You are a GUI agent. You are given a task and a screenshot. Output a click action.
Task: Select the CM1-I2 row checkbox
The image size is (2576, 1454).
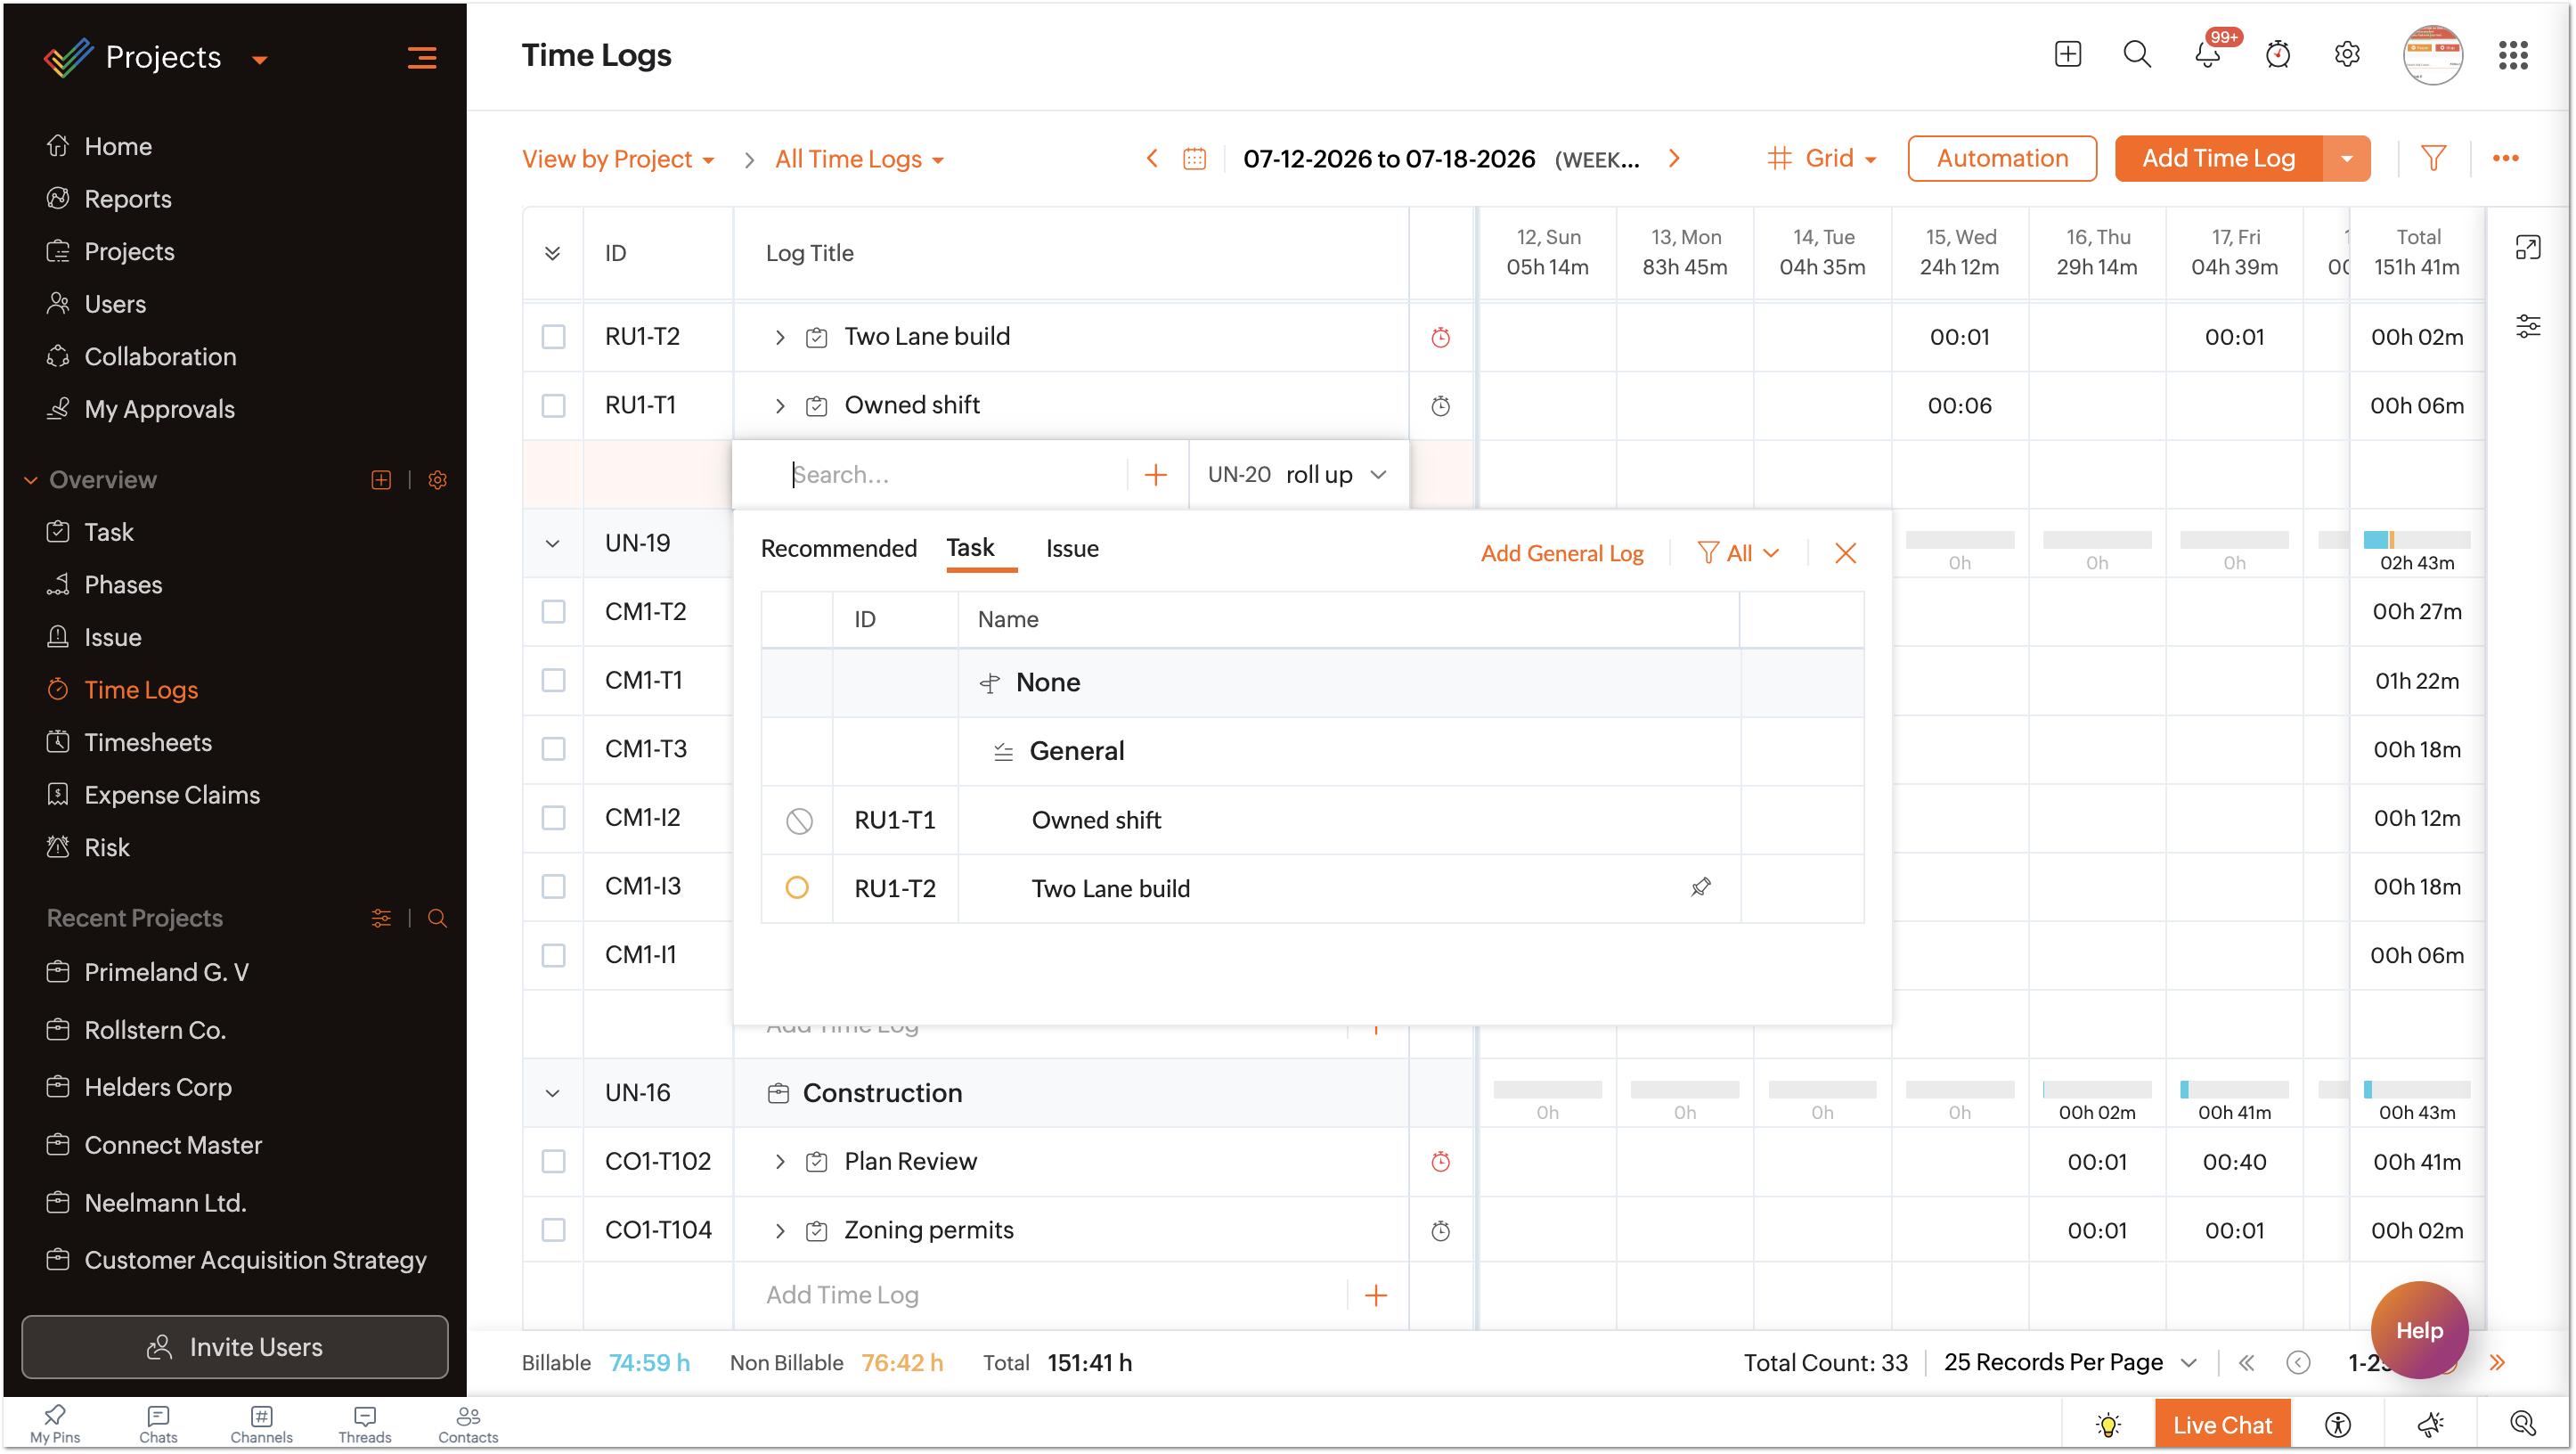click(553, 818)
